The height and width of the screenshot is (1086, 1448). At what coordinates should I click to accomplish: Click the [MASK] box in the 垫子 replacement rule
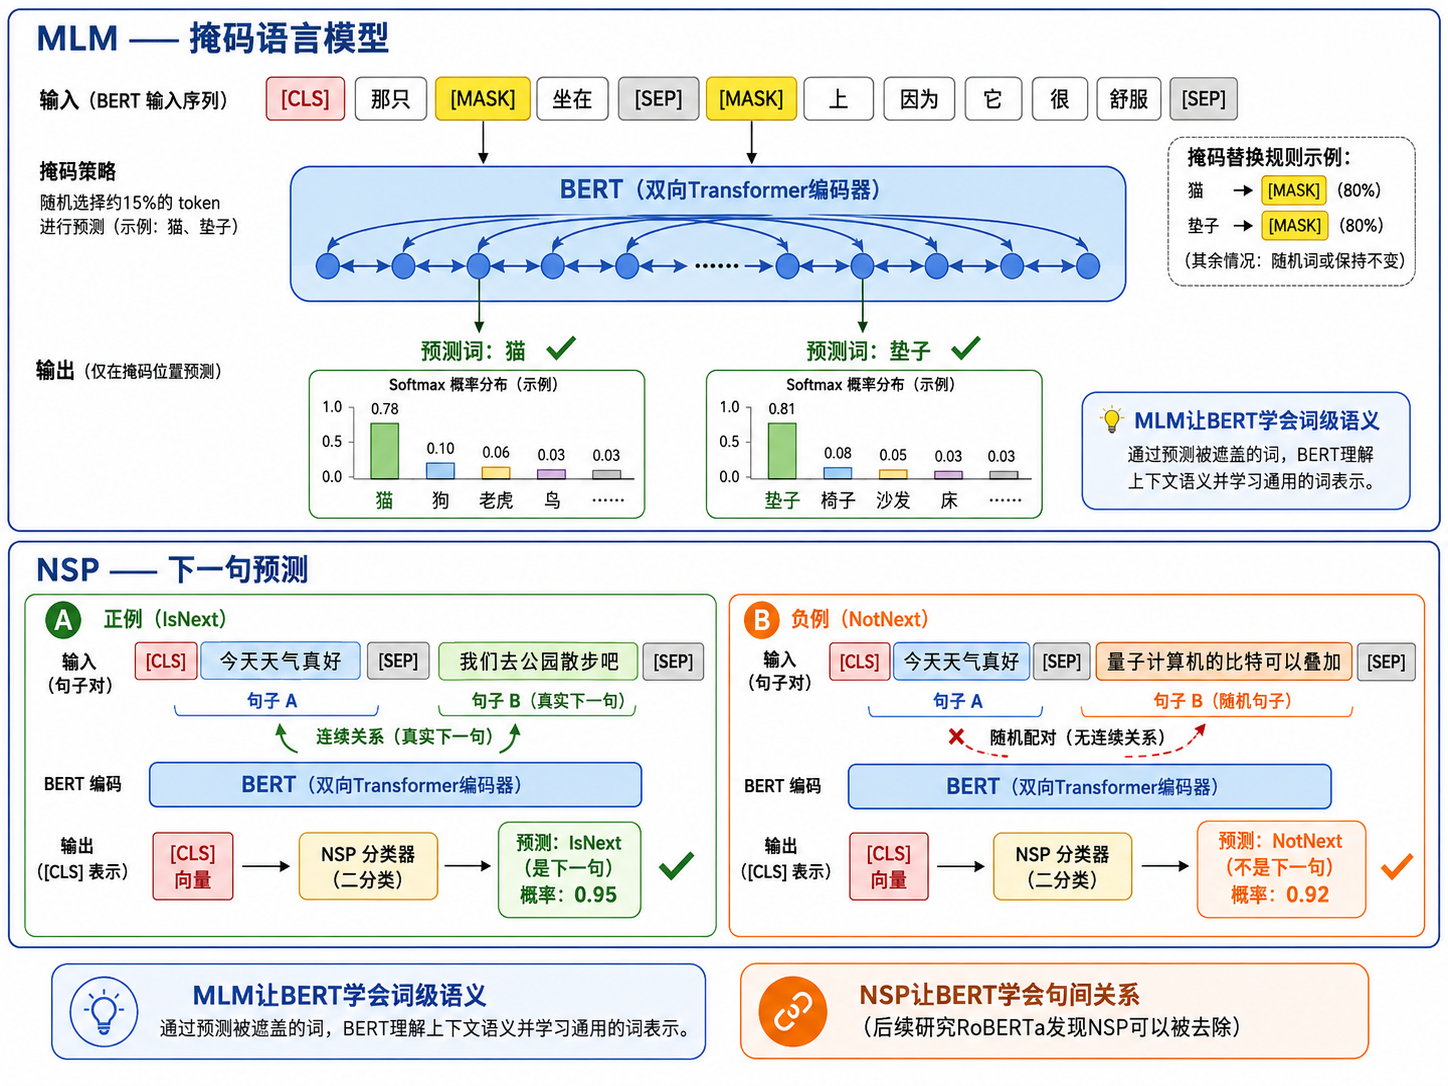(1295, 226)
